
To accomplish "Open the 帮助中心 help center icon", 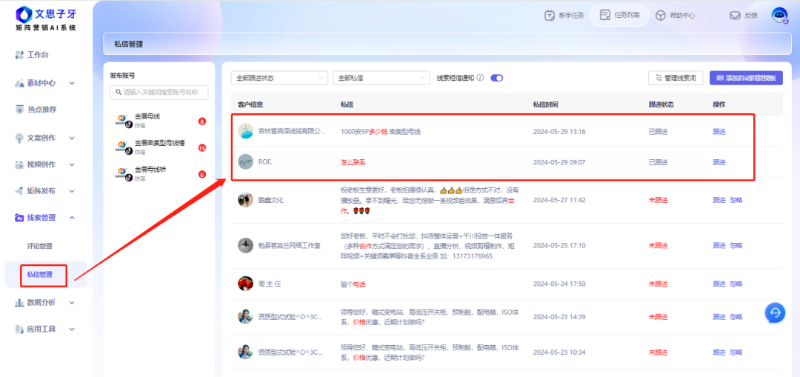I will (661, 16).
